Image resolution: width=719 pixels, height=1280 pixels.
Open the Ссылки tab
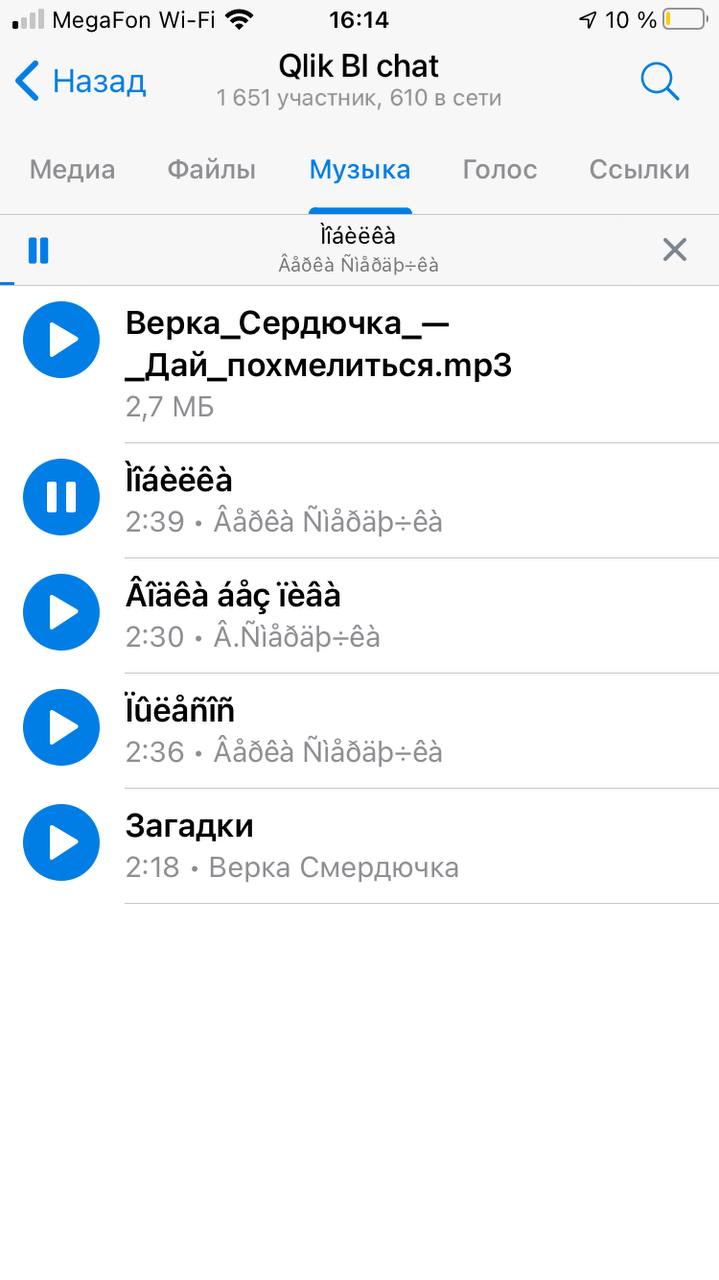[639, 170]
